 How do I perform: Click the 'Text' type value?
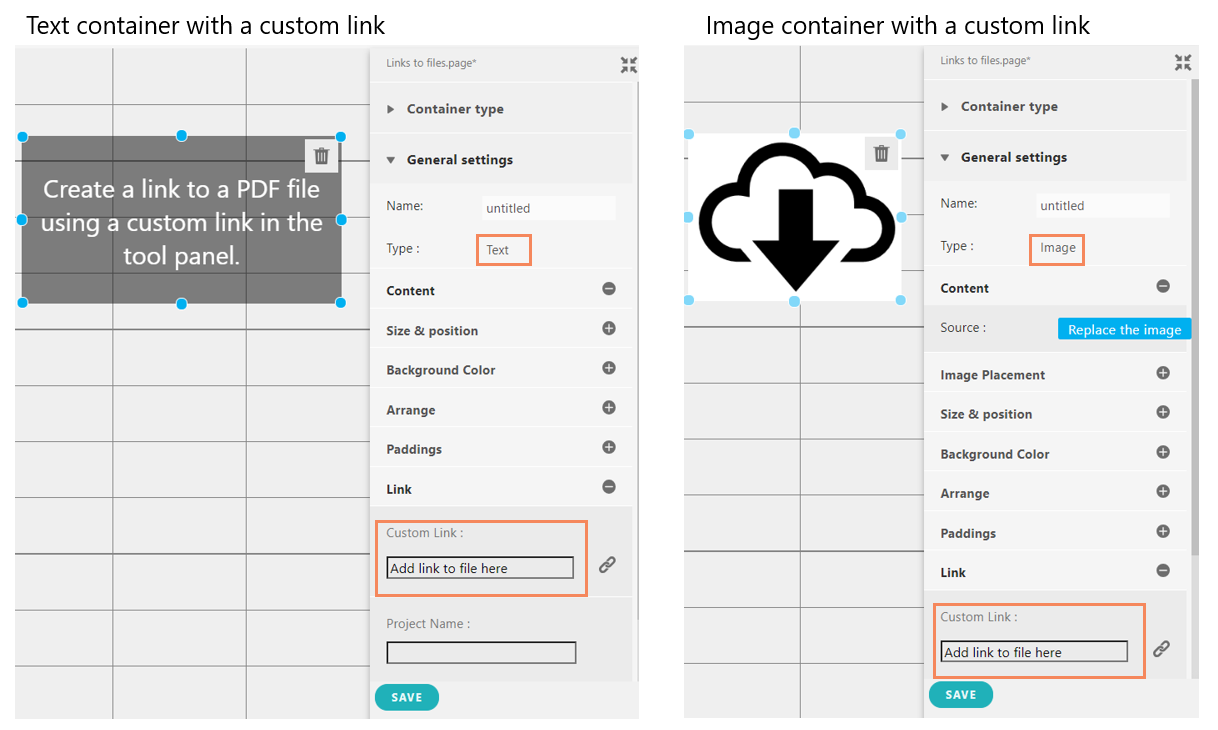click(498, 250)
